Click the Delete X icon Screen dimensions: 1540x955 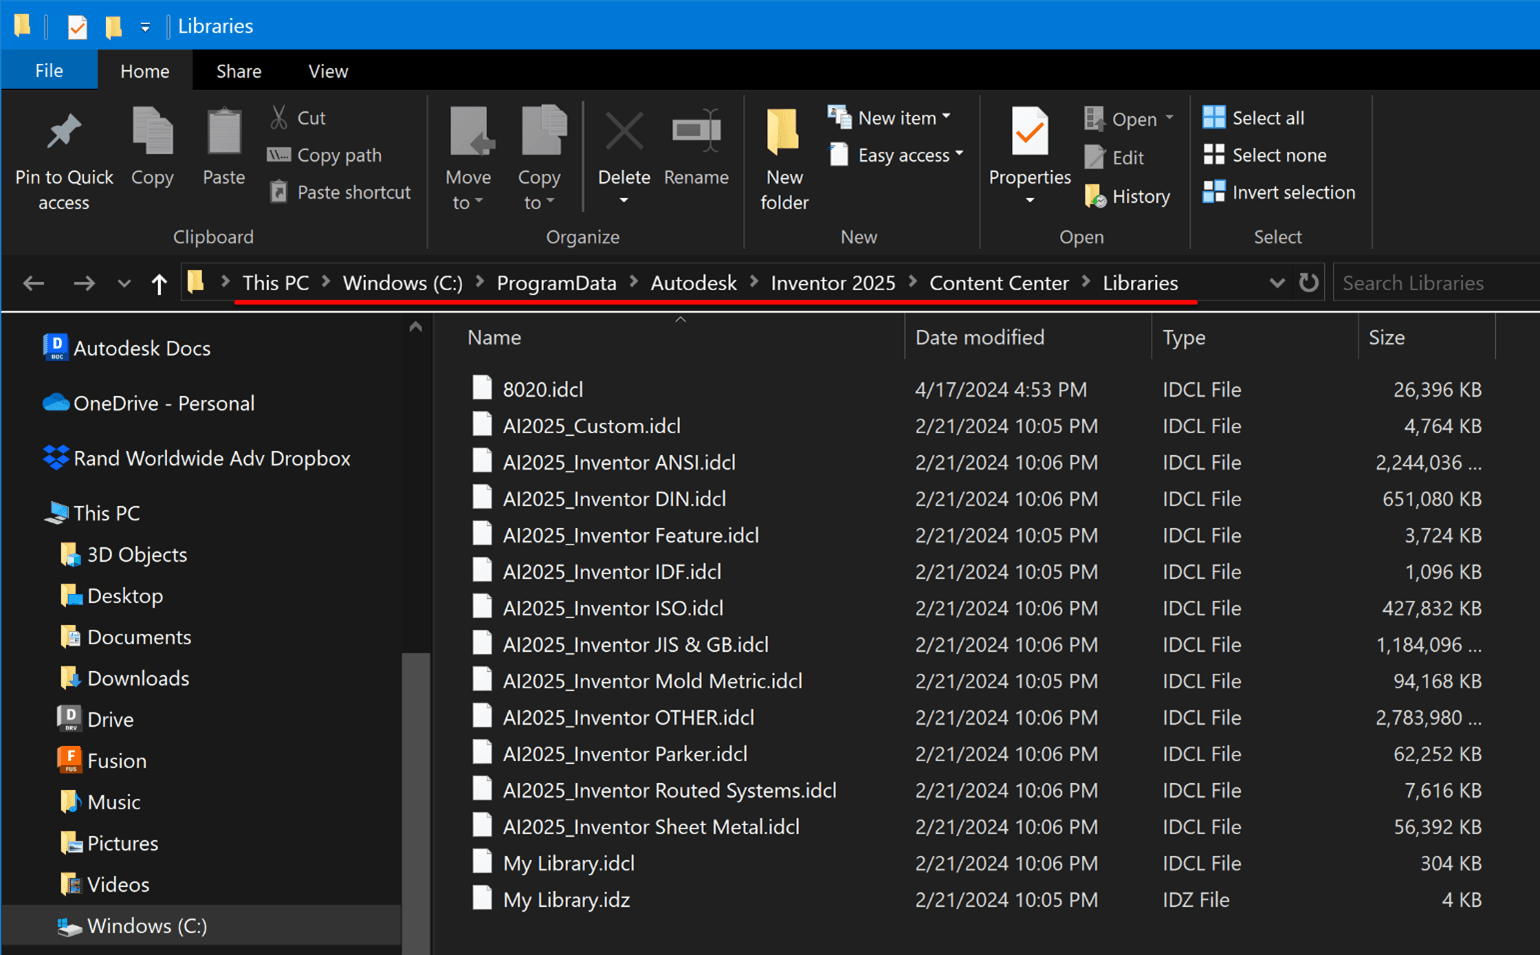624,131
